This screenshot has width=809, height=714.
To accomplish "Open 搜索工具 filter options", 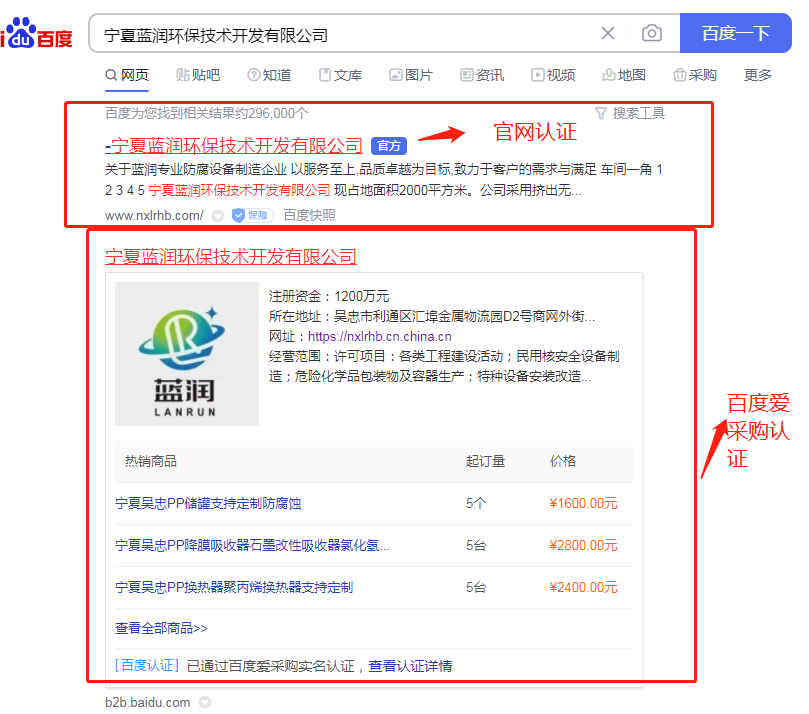I will (630, 113).
